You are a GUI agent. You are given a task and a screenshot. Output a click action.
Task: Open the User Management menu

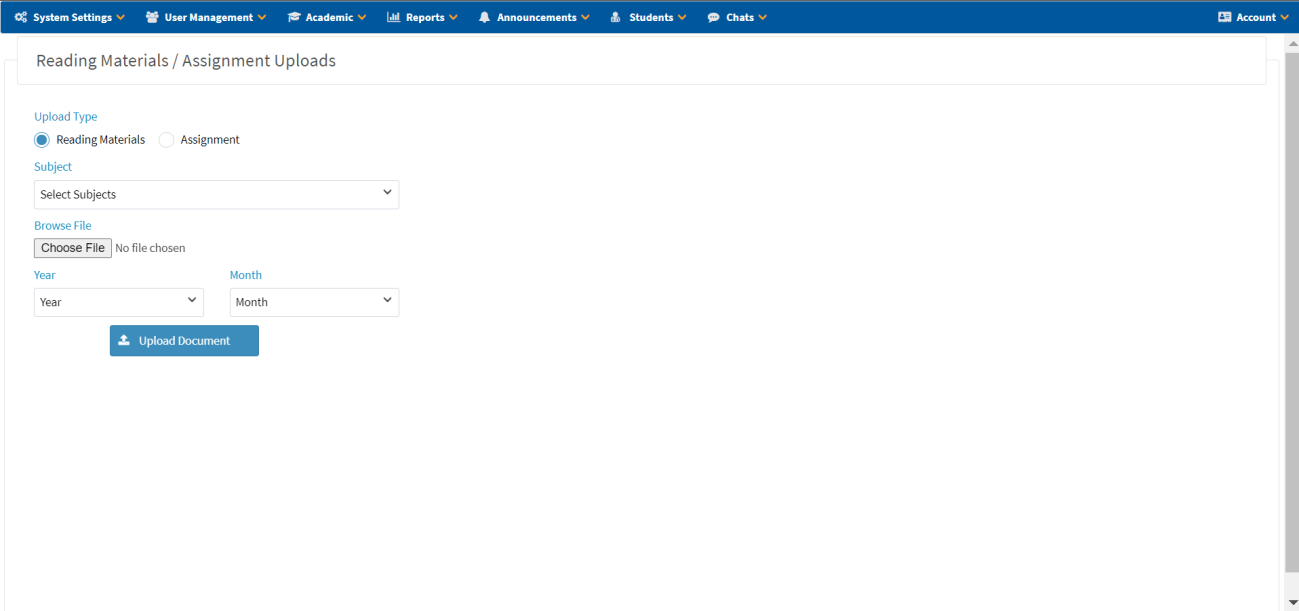(208, 17)
